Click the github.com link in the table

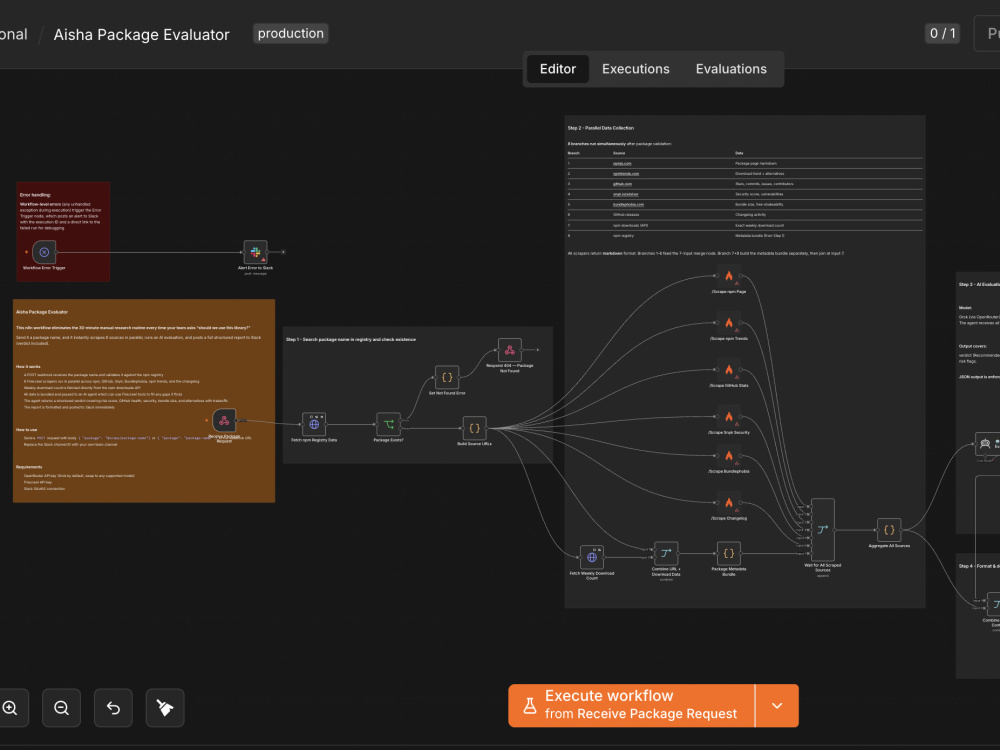point(622,184)
